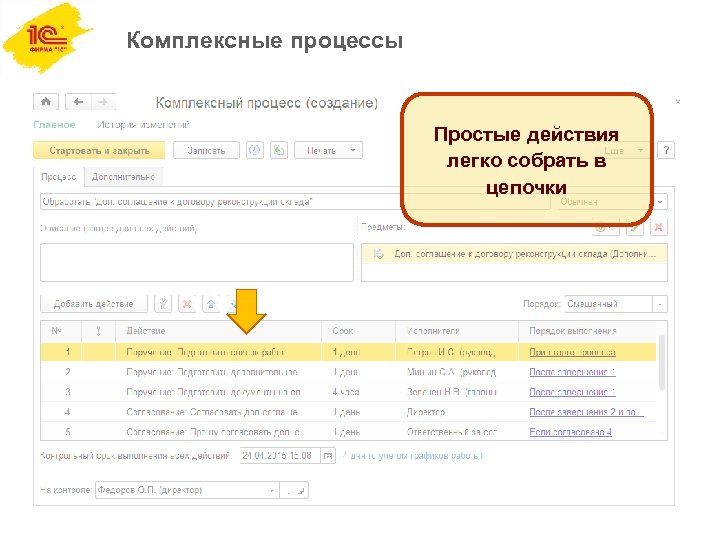Click Доп. соглашение item in Предметы list
This screenshot has height=540, width=720.
[514, 254]
